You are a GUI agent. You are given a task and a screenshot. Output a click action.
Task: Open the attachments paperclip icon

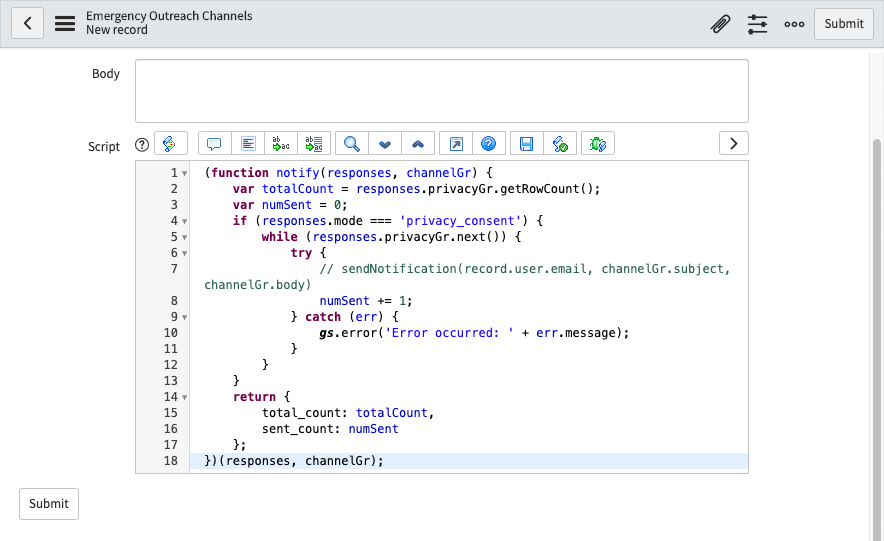click(x=720, y=24)
